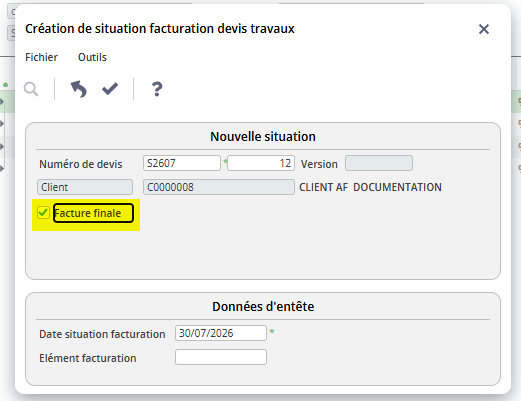Click the magnifier search icon in toolbar
521x401 pixels.
point(31,89)
